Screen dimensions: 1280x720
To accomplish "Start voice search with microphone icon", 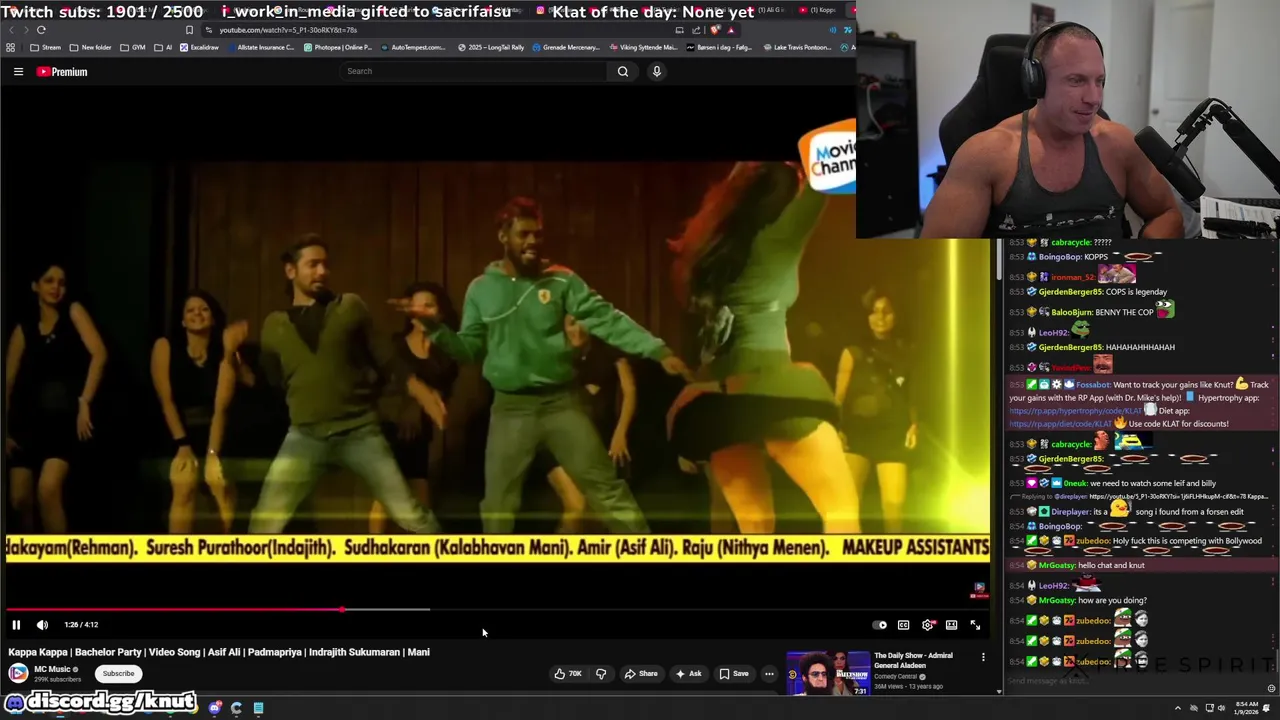I will click(657, 71).
